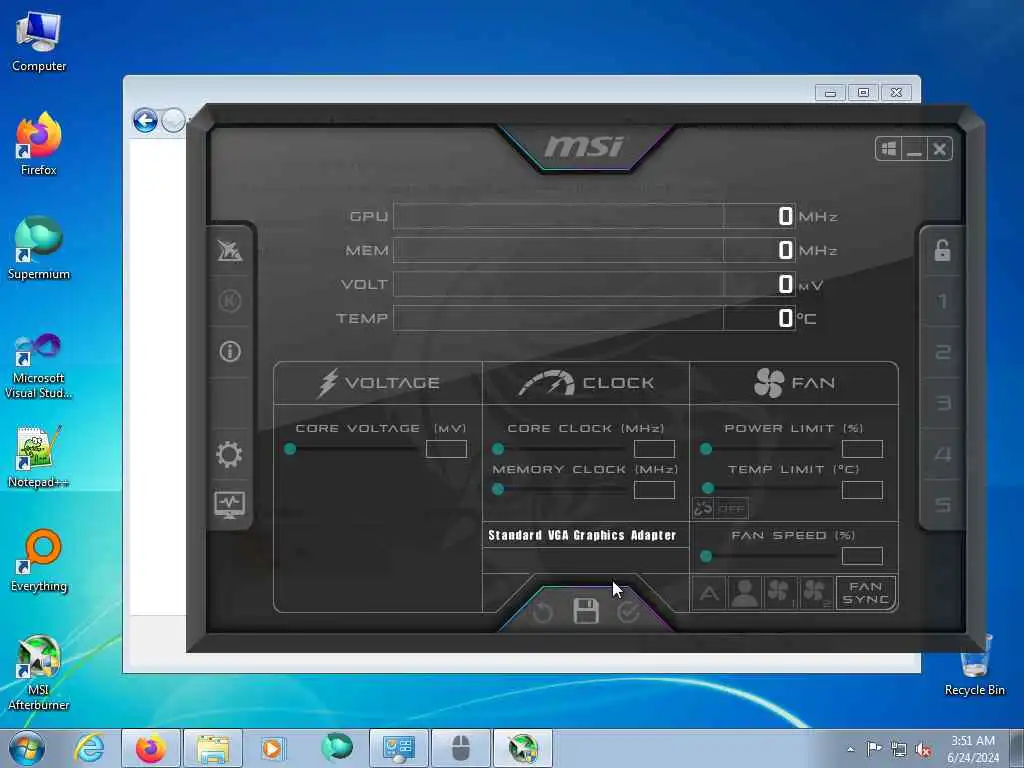Click the taskbar clock showing 3:51 AM

pos(973,749)
